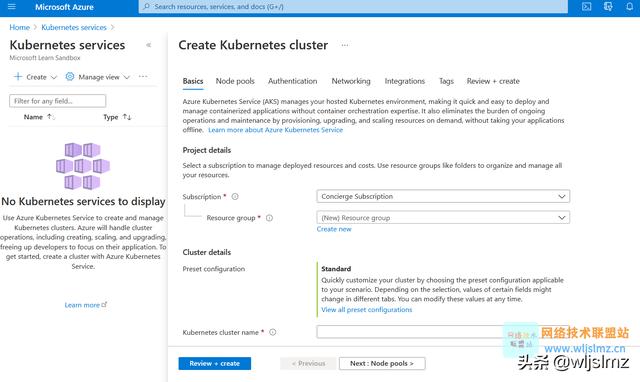
Task: Switch to the Tags tab
Action: pos(446,81)
